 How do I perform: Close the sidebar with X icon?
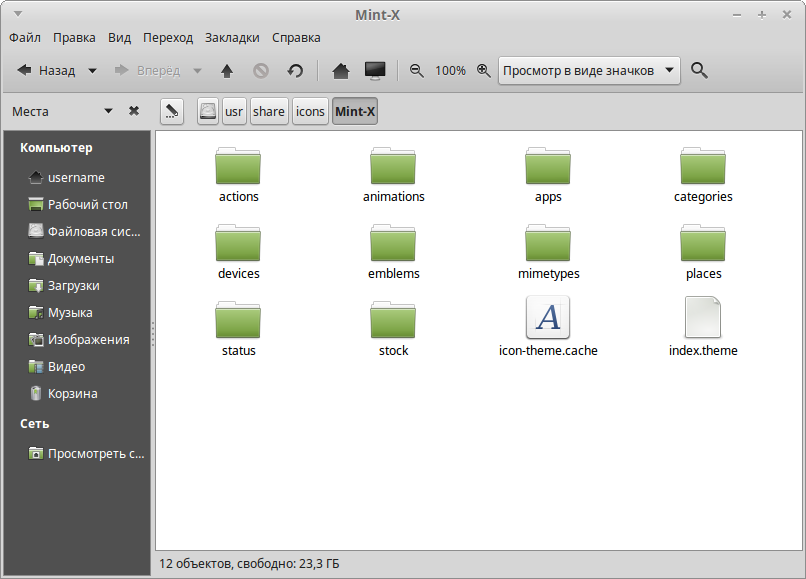coord(134,111)
